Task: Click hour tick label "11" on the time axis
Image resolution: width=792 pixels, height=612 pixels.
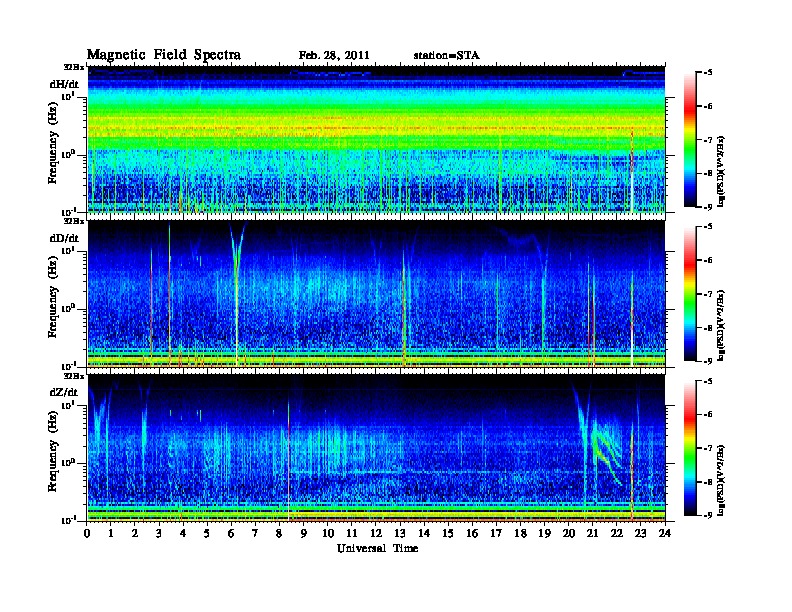Action: pos(352,533)
